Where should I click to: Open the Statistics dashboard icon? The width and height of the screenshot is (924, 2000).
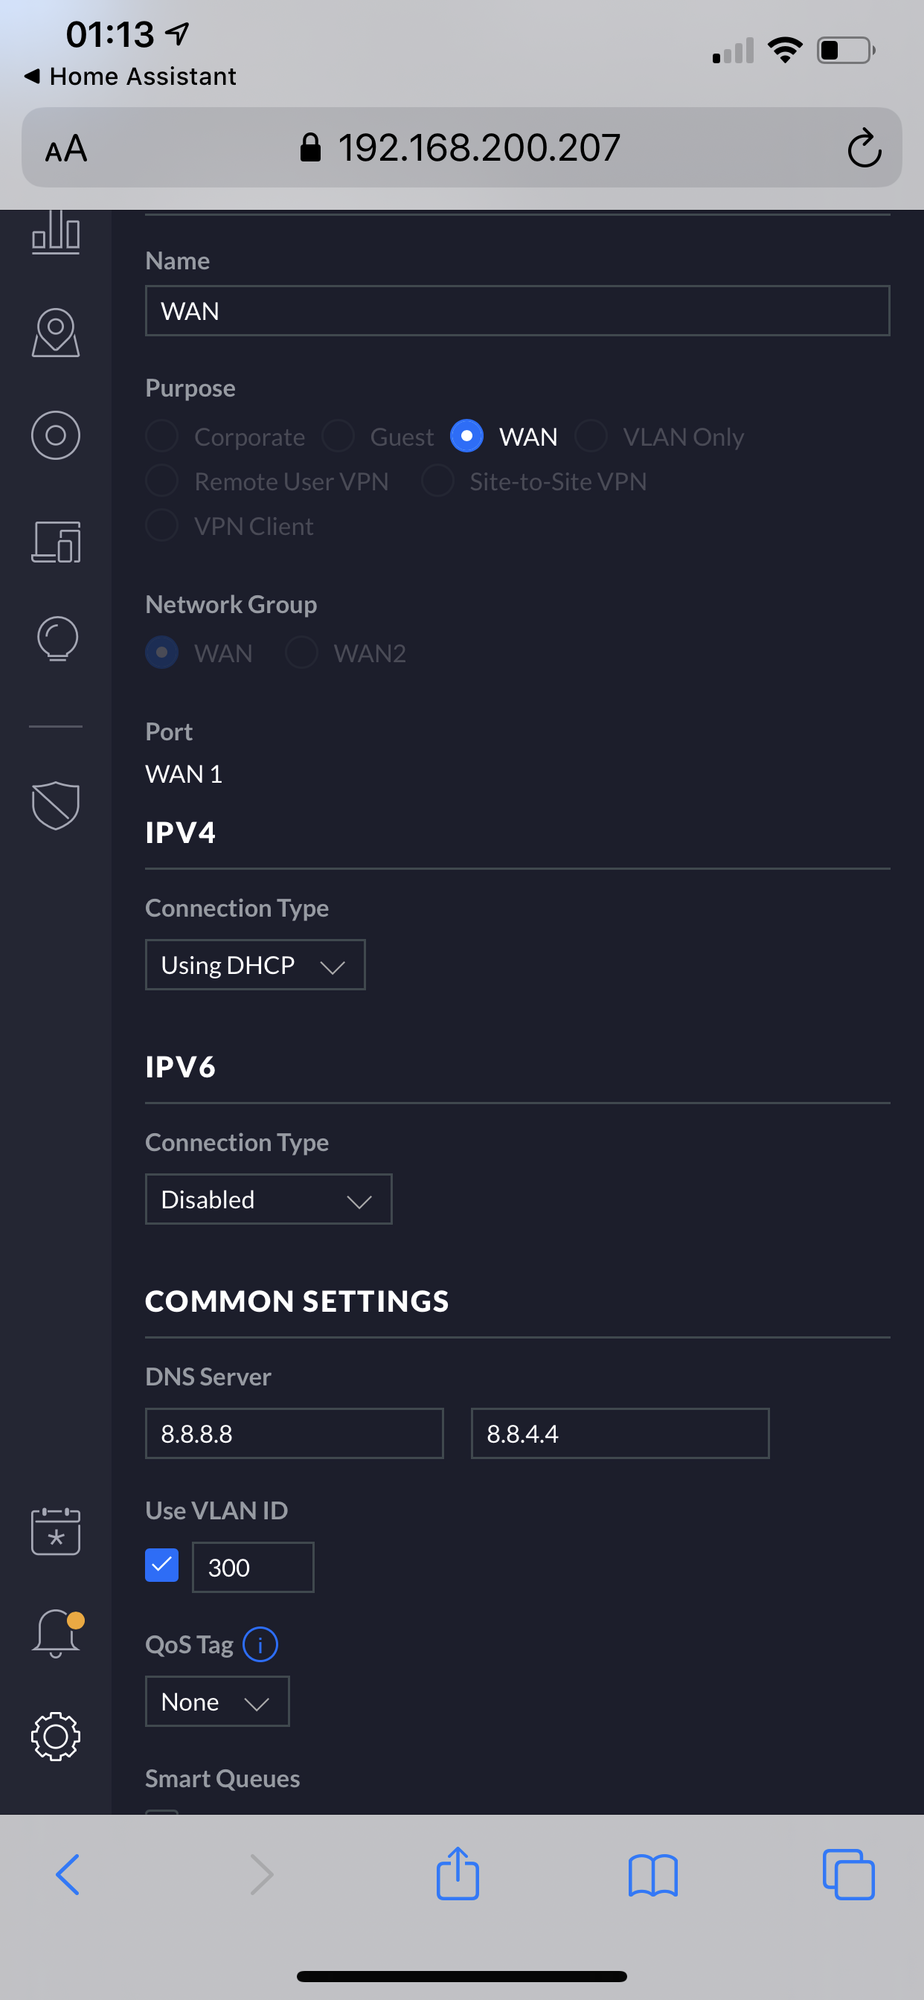pos(55,234)
